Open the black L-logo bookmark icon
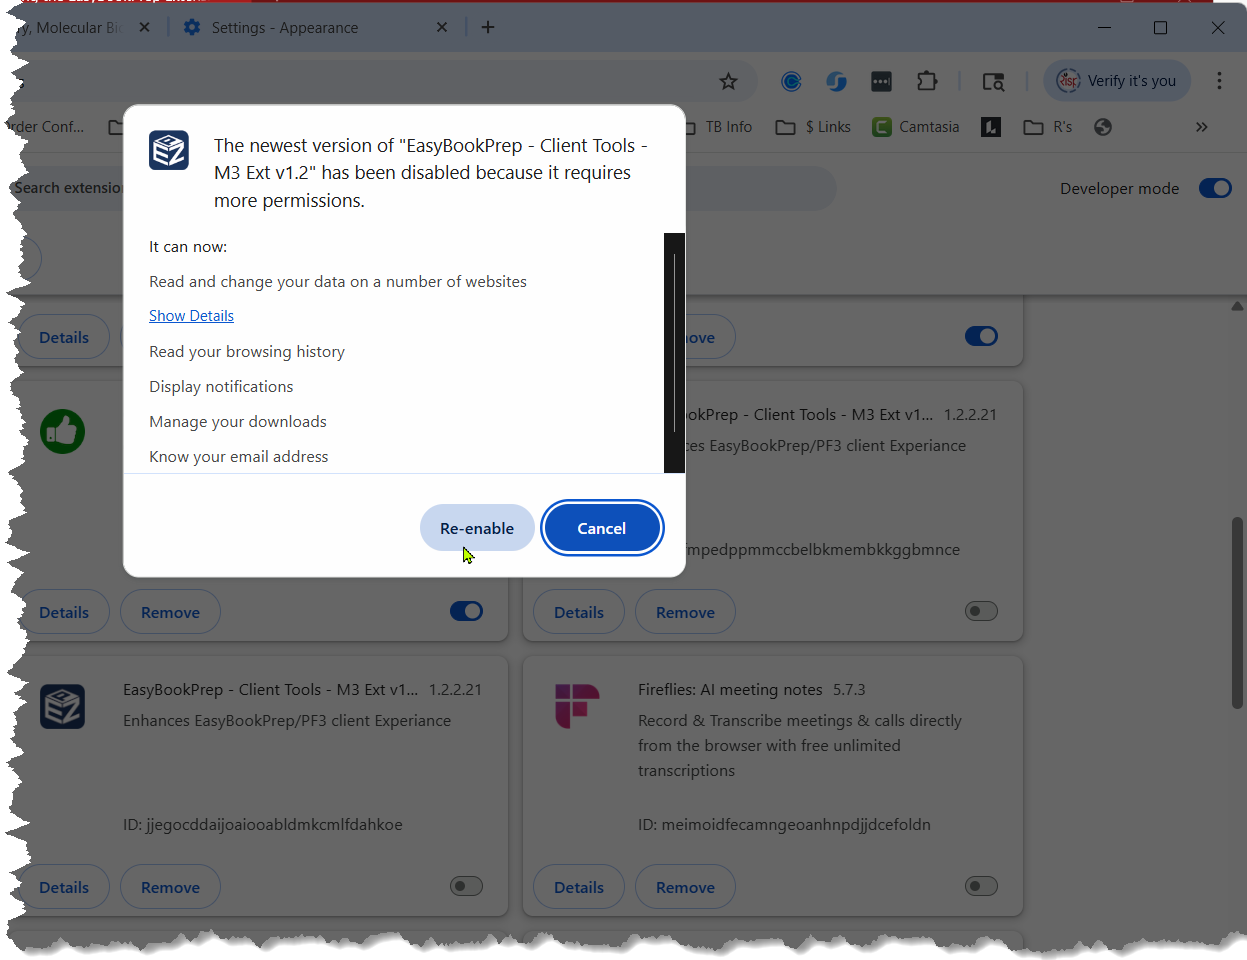Viewport: 1247px width, 960px height. point(991,127)
